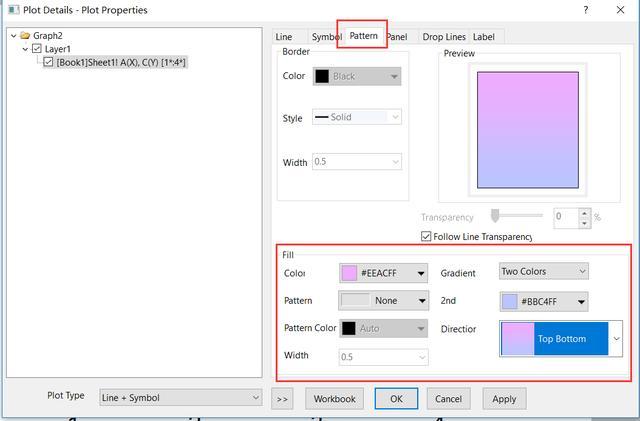Click the black Pattern Color swatch

[x=349, y=328]
